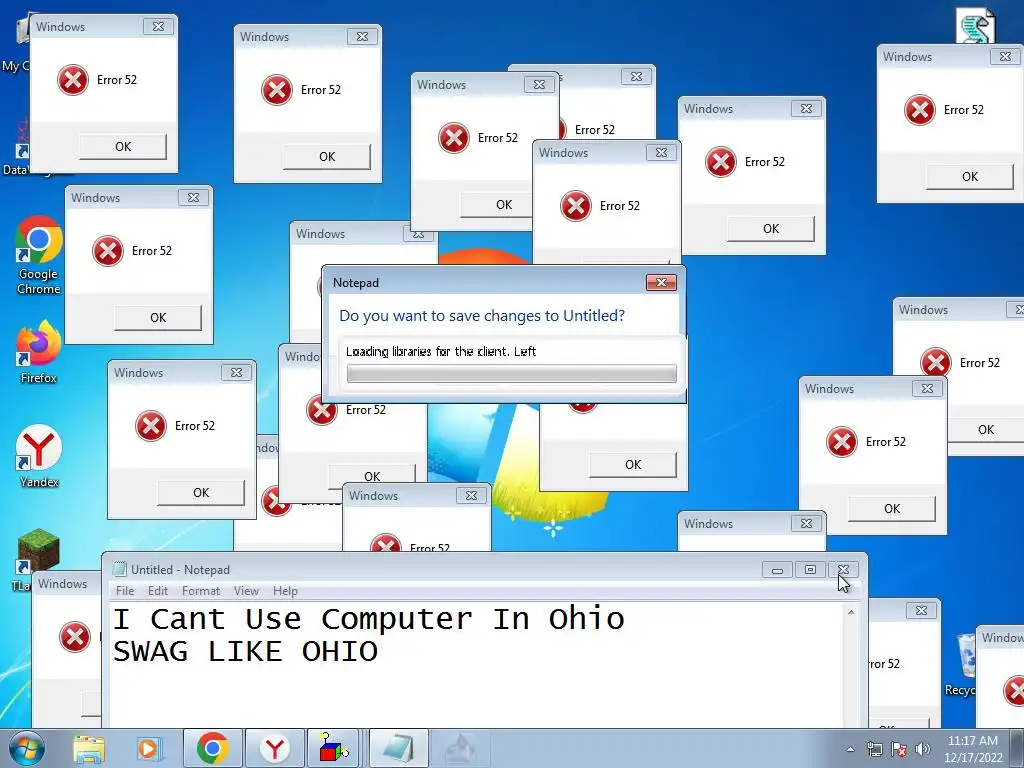This screenshot has height=768, width=1024.
Task: Click the 'Do you want to save changes' text
Action: pos(482,315)
